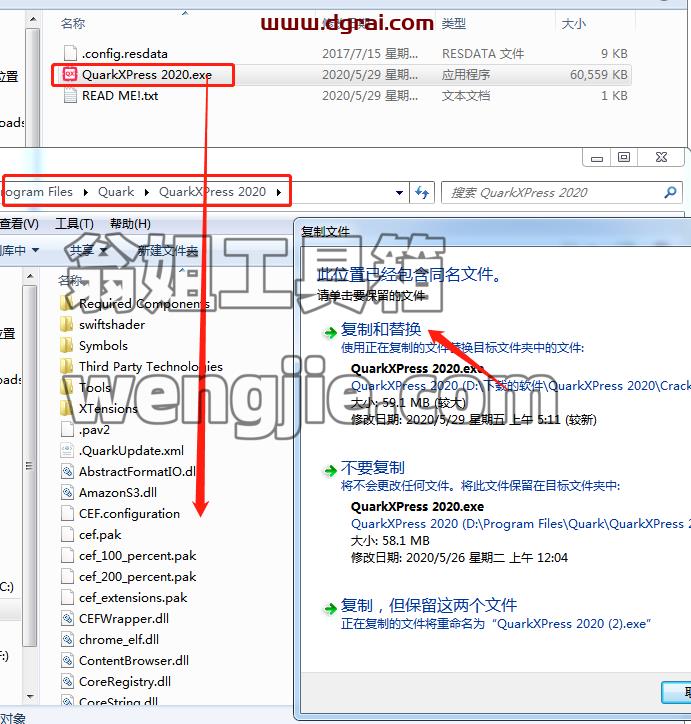The width and height of the screenshot is (691, 724).
Task: Select the Third Party Technologies folder
Action: tap(142, 367)
